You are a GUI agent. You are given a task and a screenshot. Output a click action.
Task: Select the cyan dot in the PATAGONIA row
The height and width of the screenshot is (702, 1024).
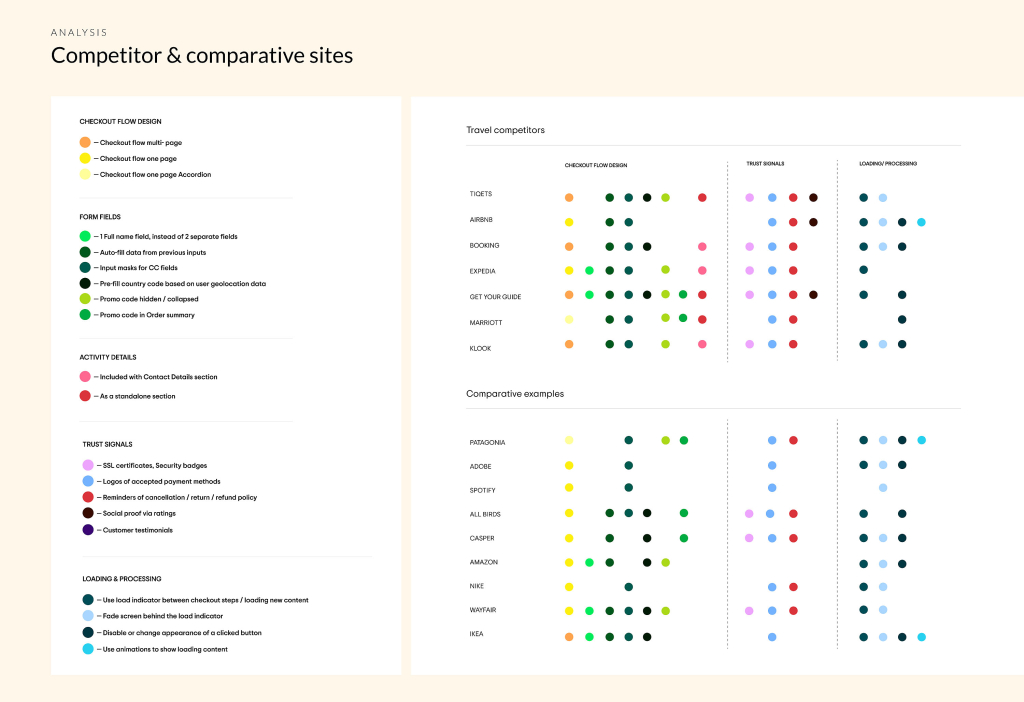coord(921,440)
